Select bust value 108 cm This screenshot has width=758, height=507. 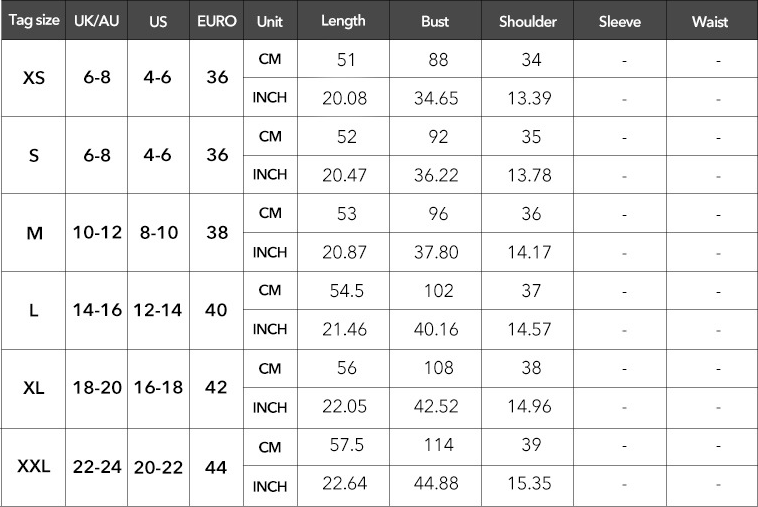[438, 368]
